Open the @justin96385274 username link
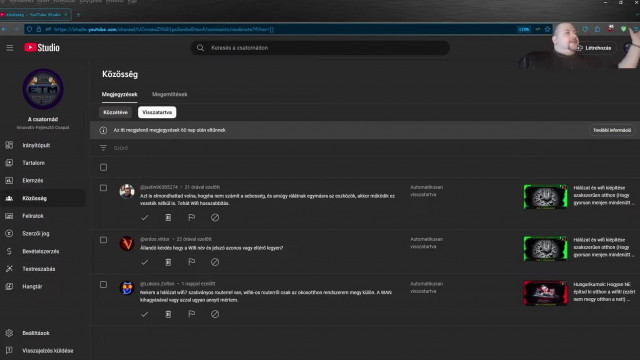 [159, 187]
